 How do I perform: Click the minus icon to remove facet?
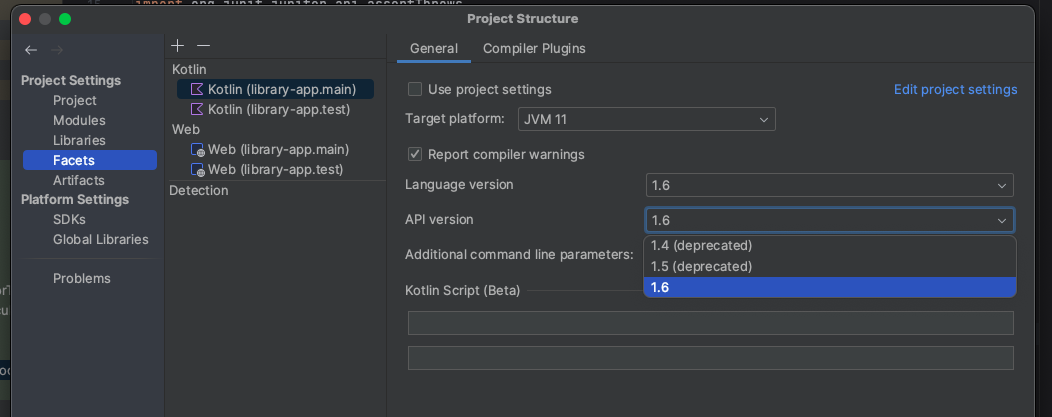point(203,46)
